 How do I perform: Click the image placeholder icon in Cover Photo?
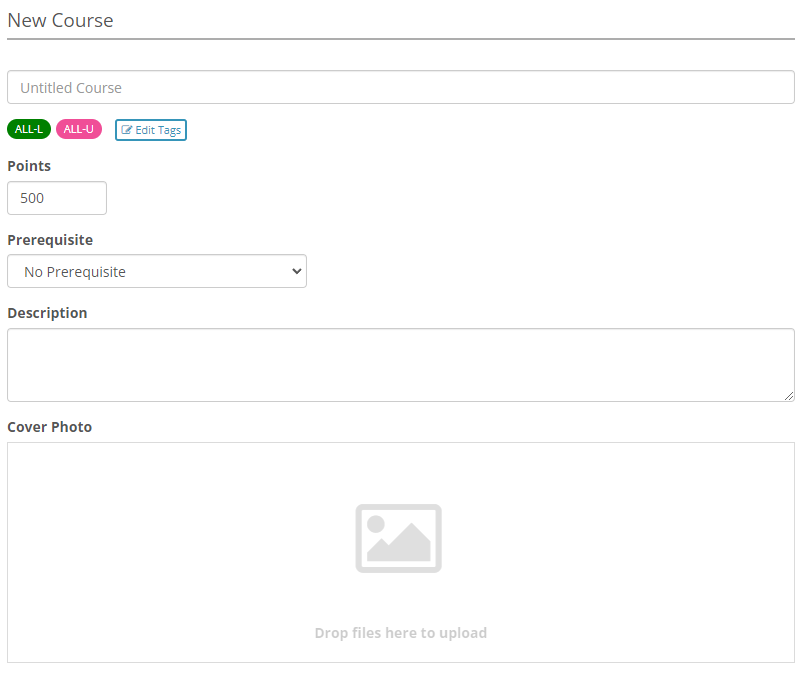pos(398,538)
